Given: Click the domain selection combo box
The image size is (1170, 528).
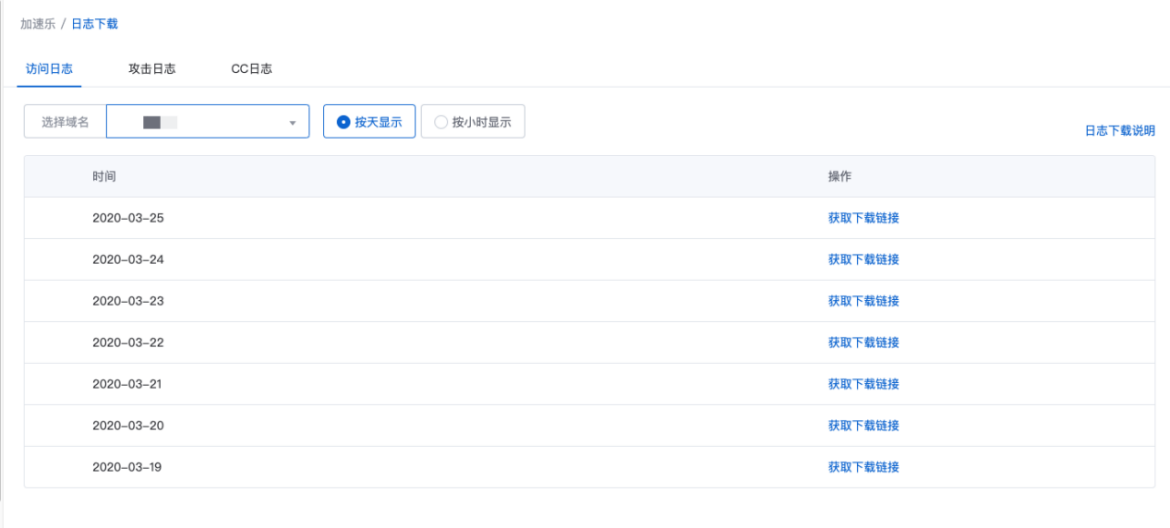Looking at the screenshot, I should (207, 122).
